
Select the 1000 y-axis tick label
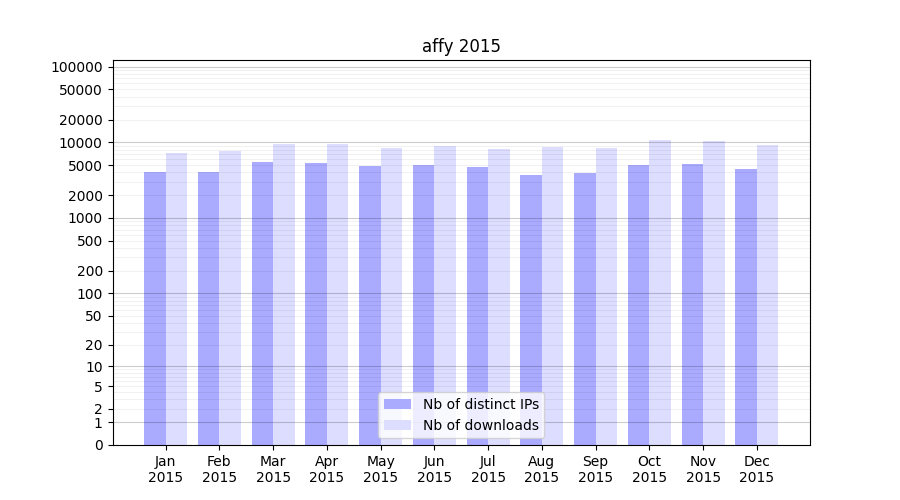click(x=86, y=218)
